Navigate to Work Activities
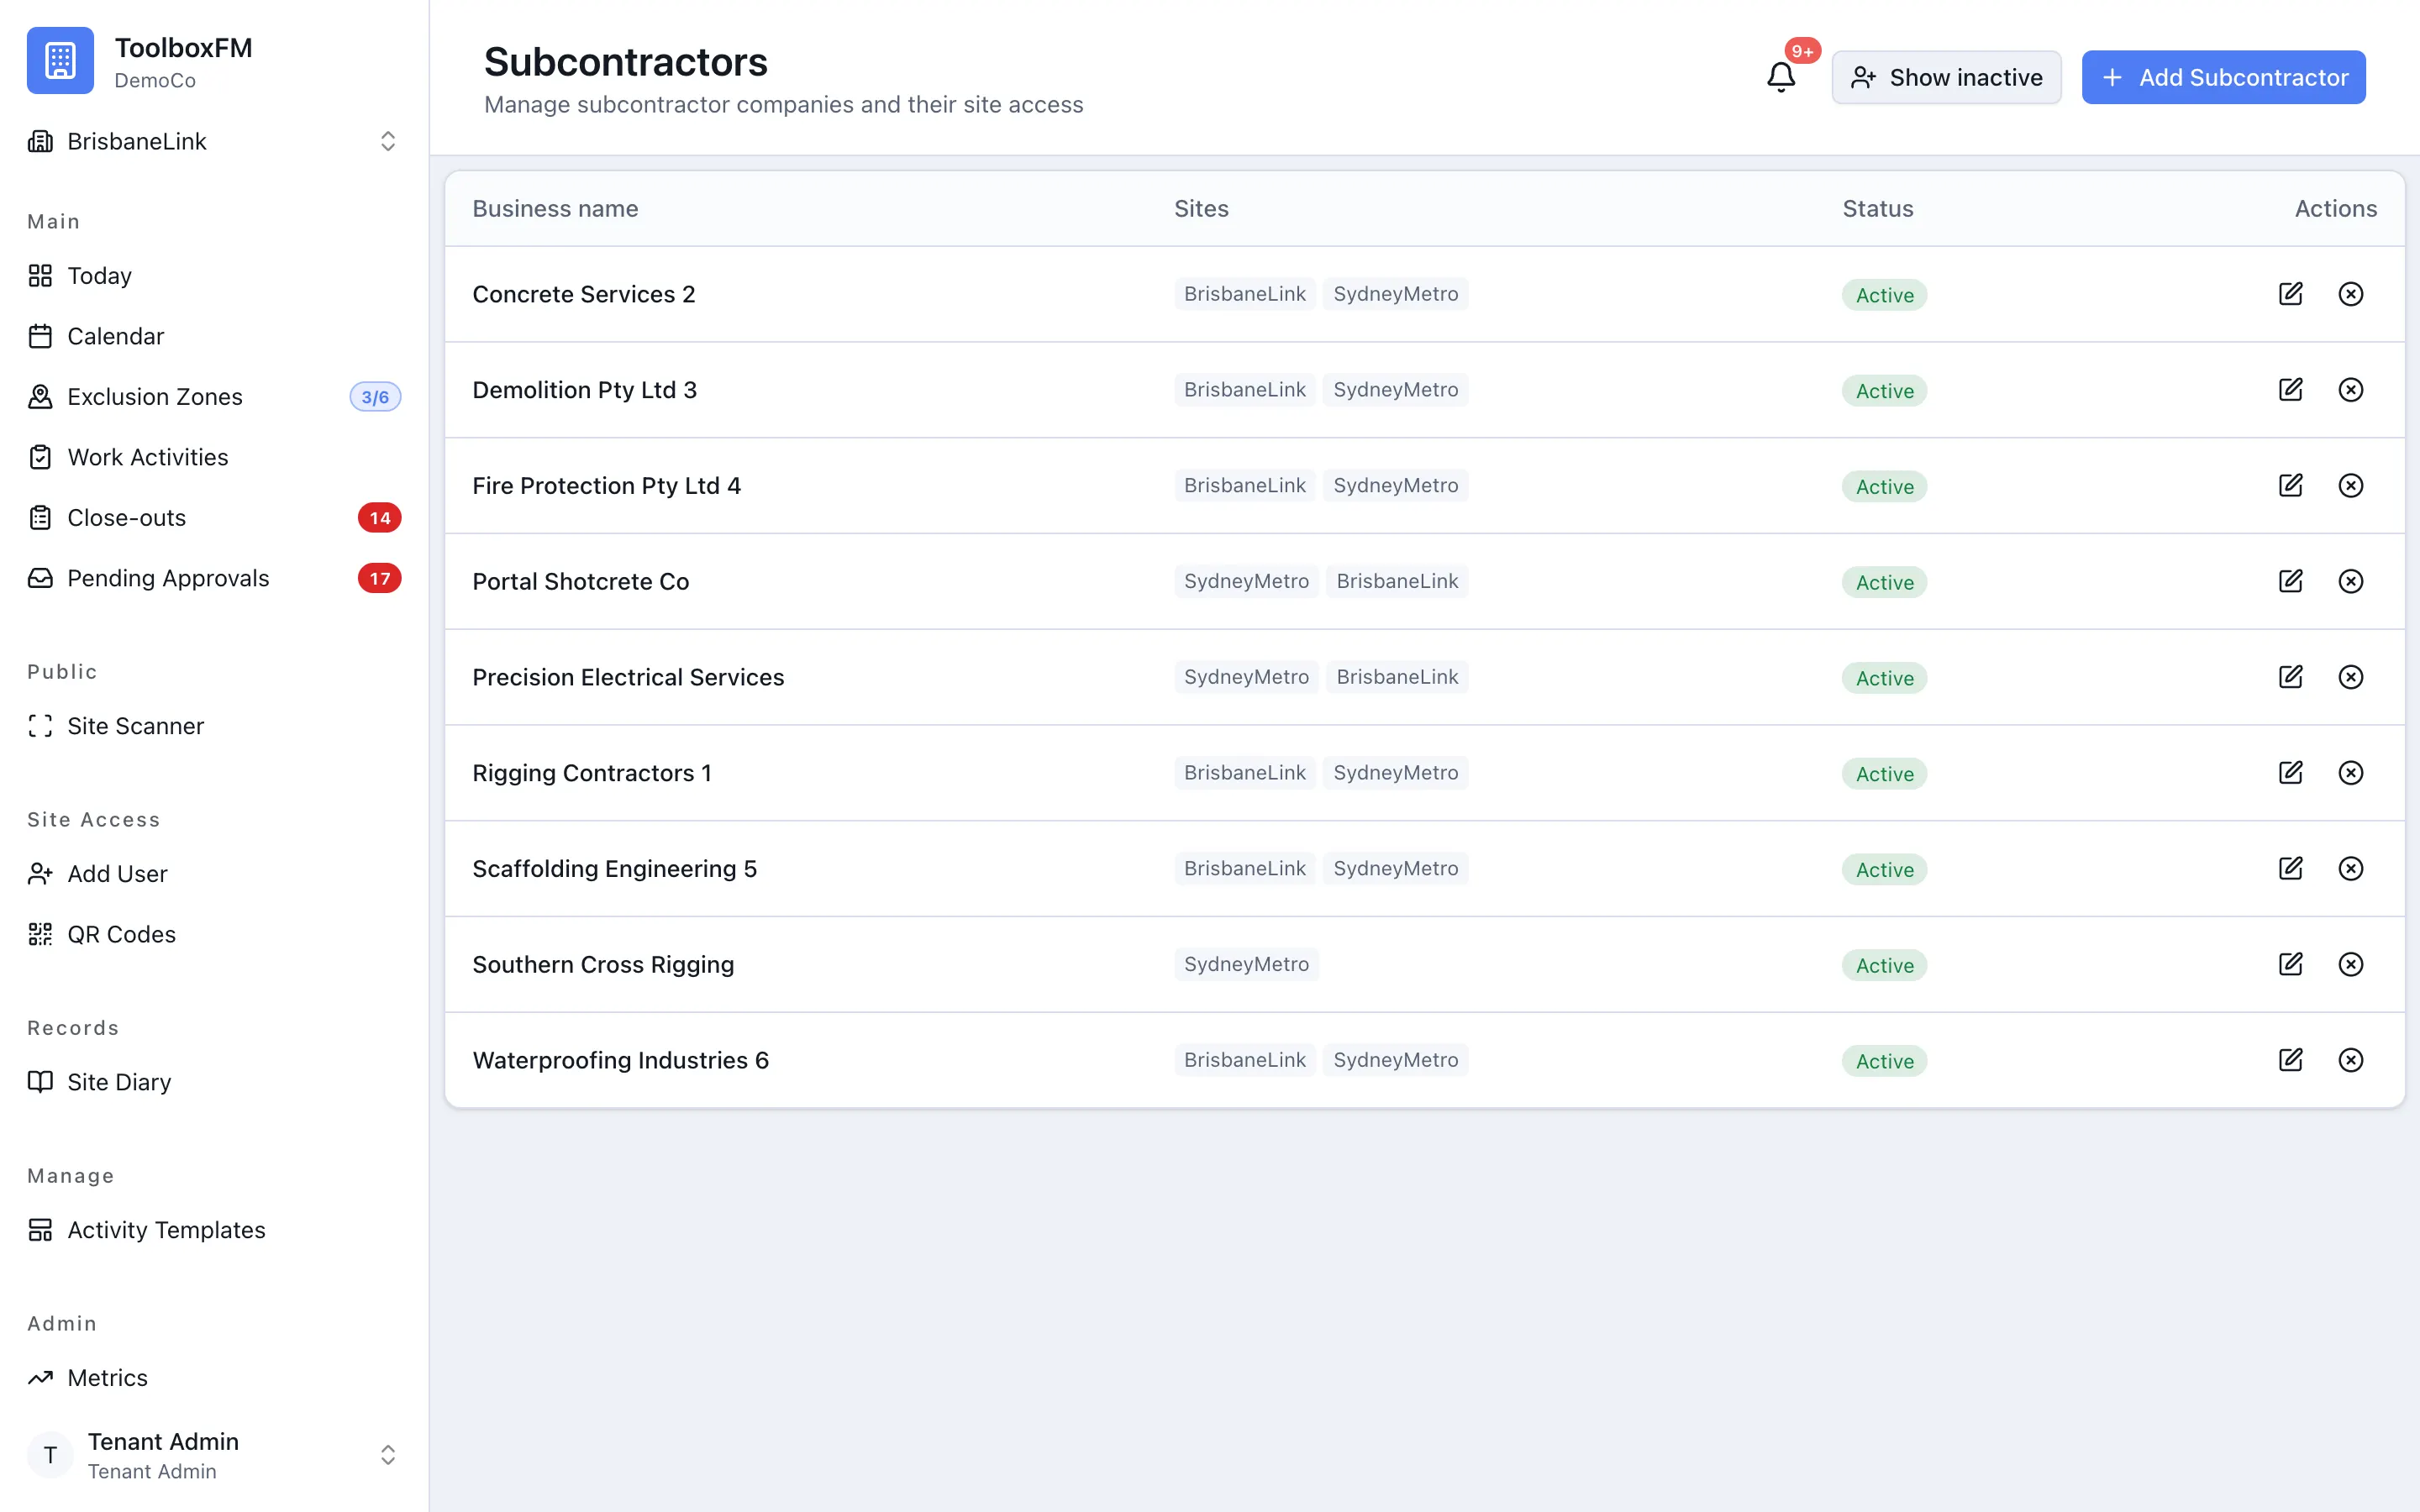The image size is (2420, 1512). click(x=214, y=457)
